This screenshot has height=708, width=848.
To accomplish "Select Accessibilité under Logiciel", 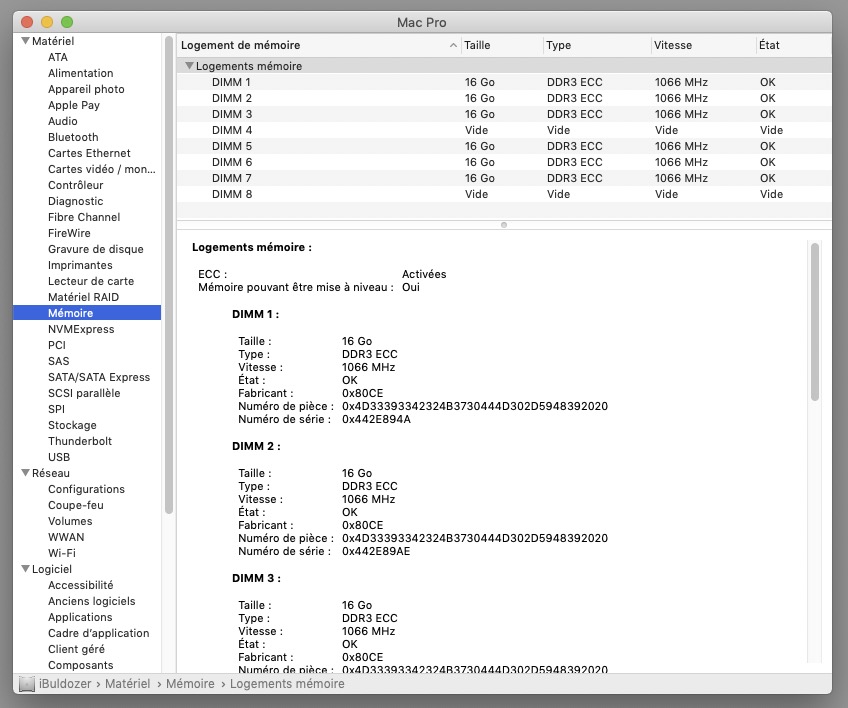I will [81, 585].
